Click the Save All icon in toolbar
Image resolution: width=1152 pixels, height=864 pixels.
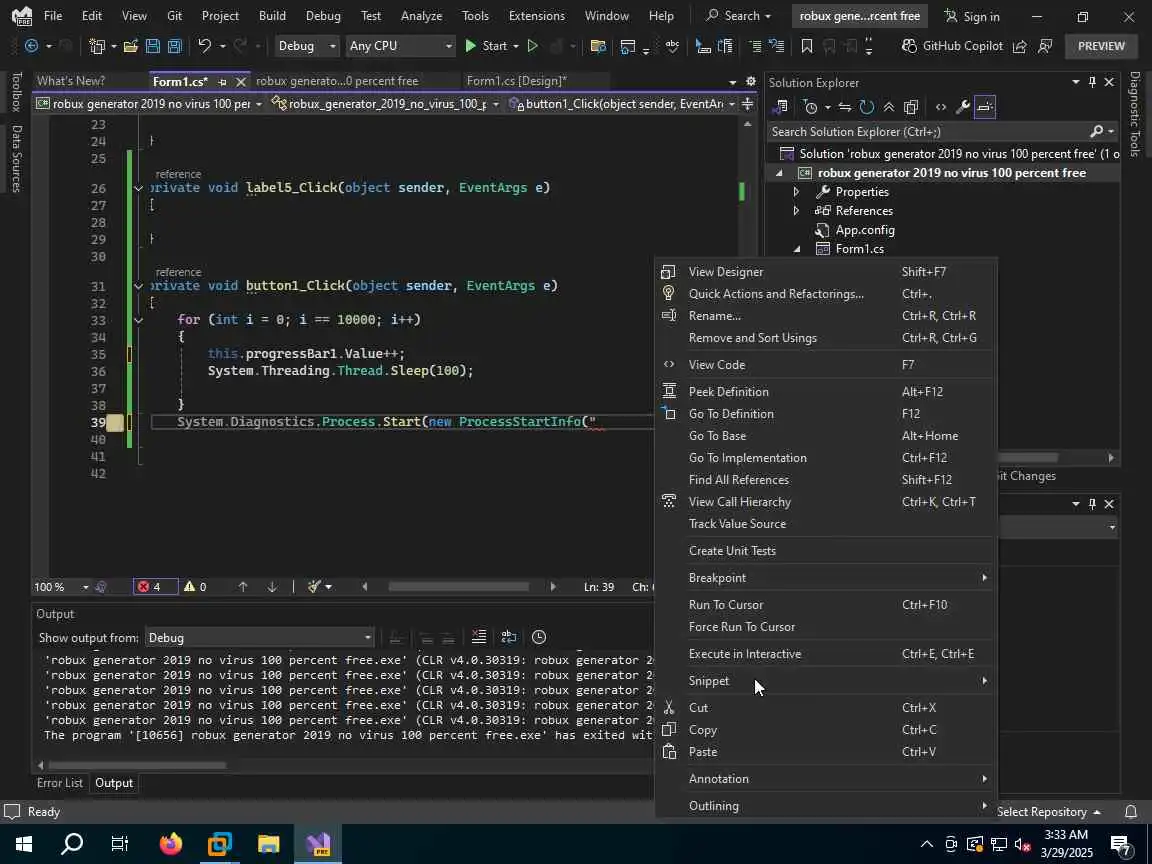point(175,46)
